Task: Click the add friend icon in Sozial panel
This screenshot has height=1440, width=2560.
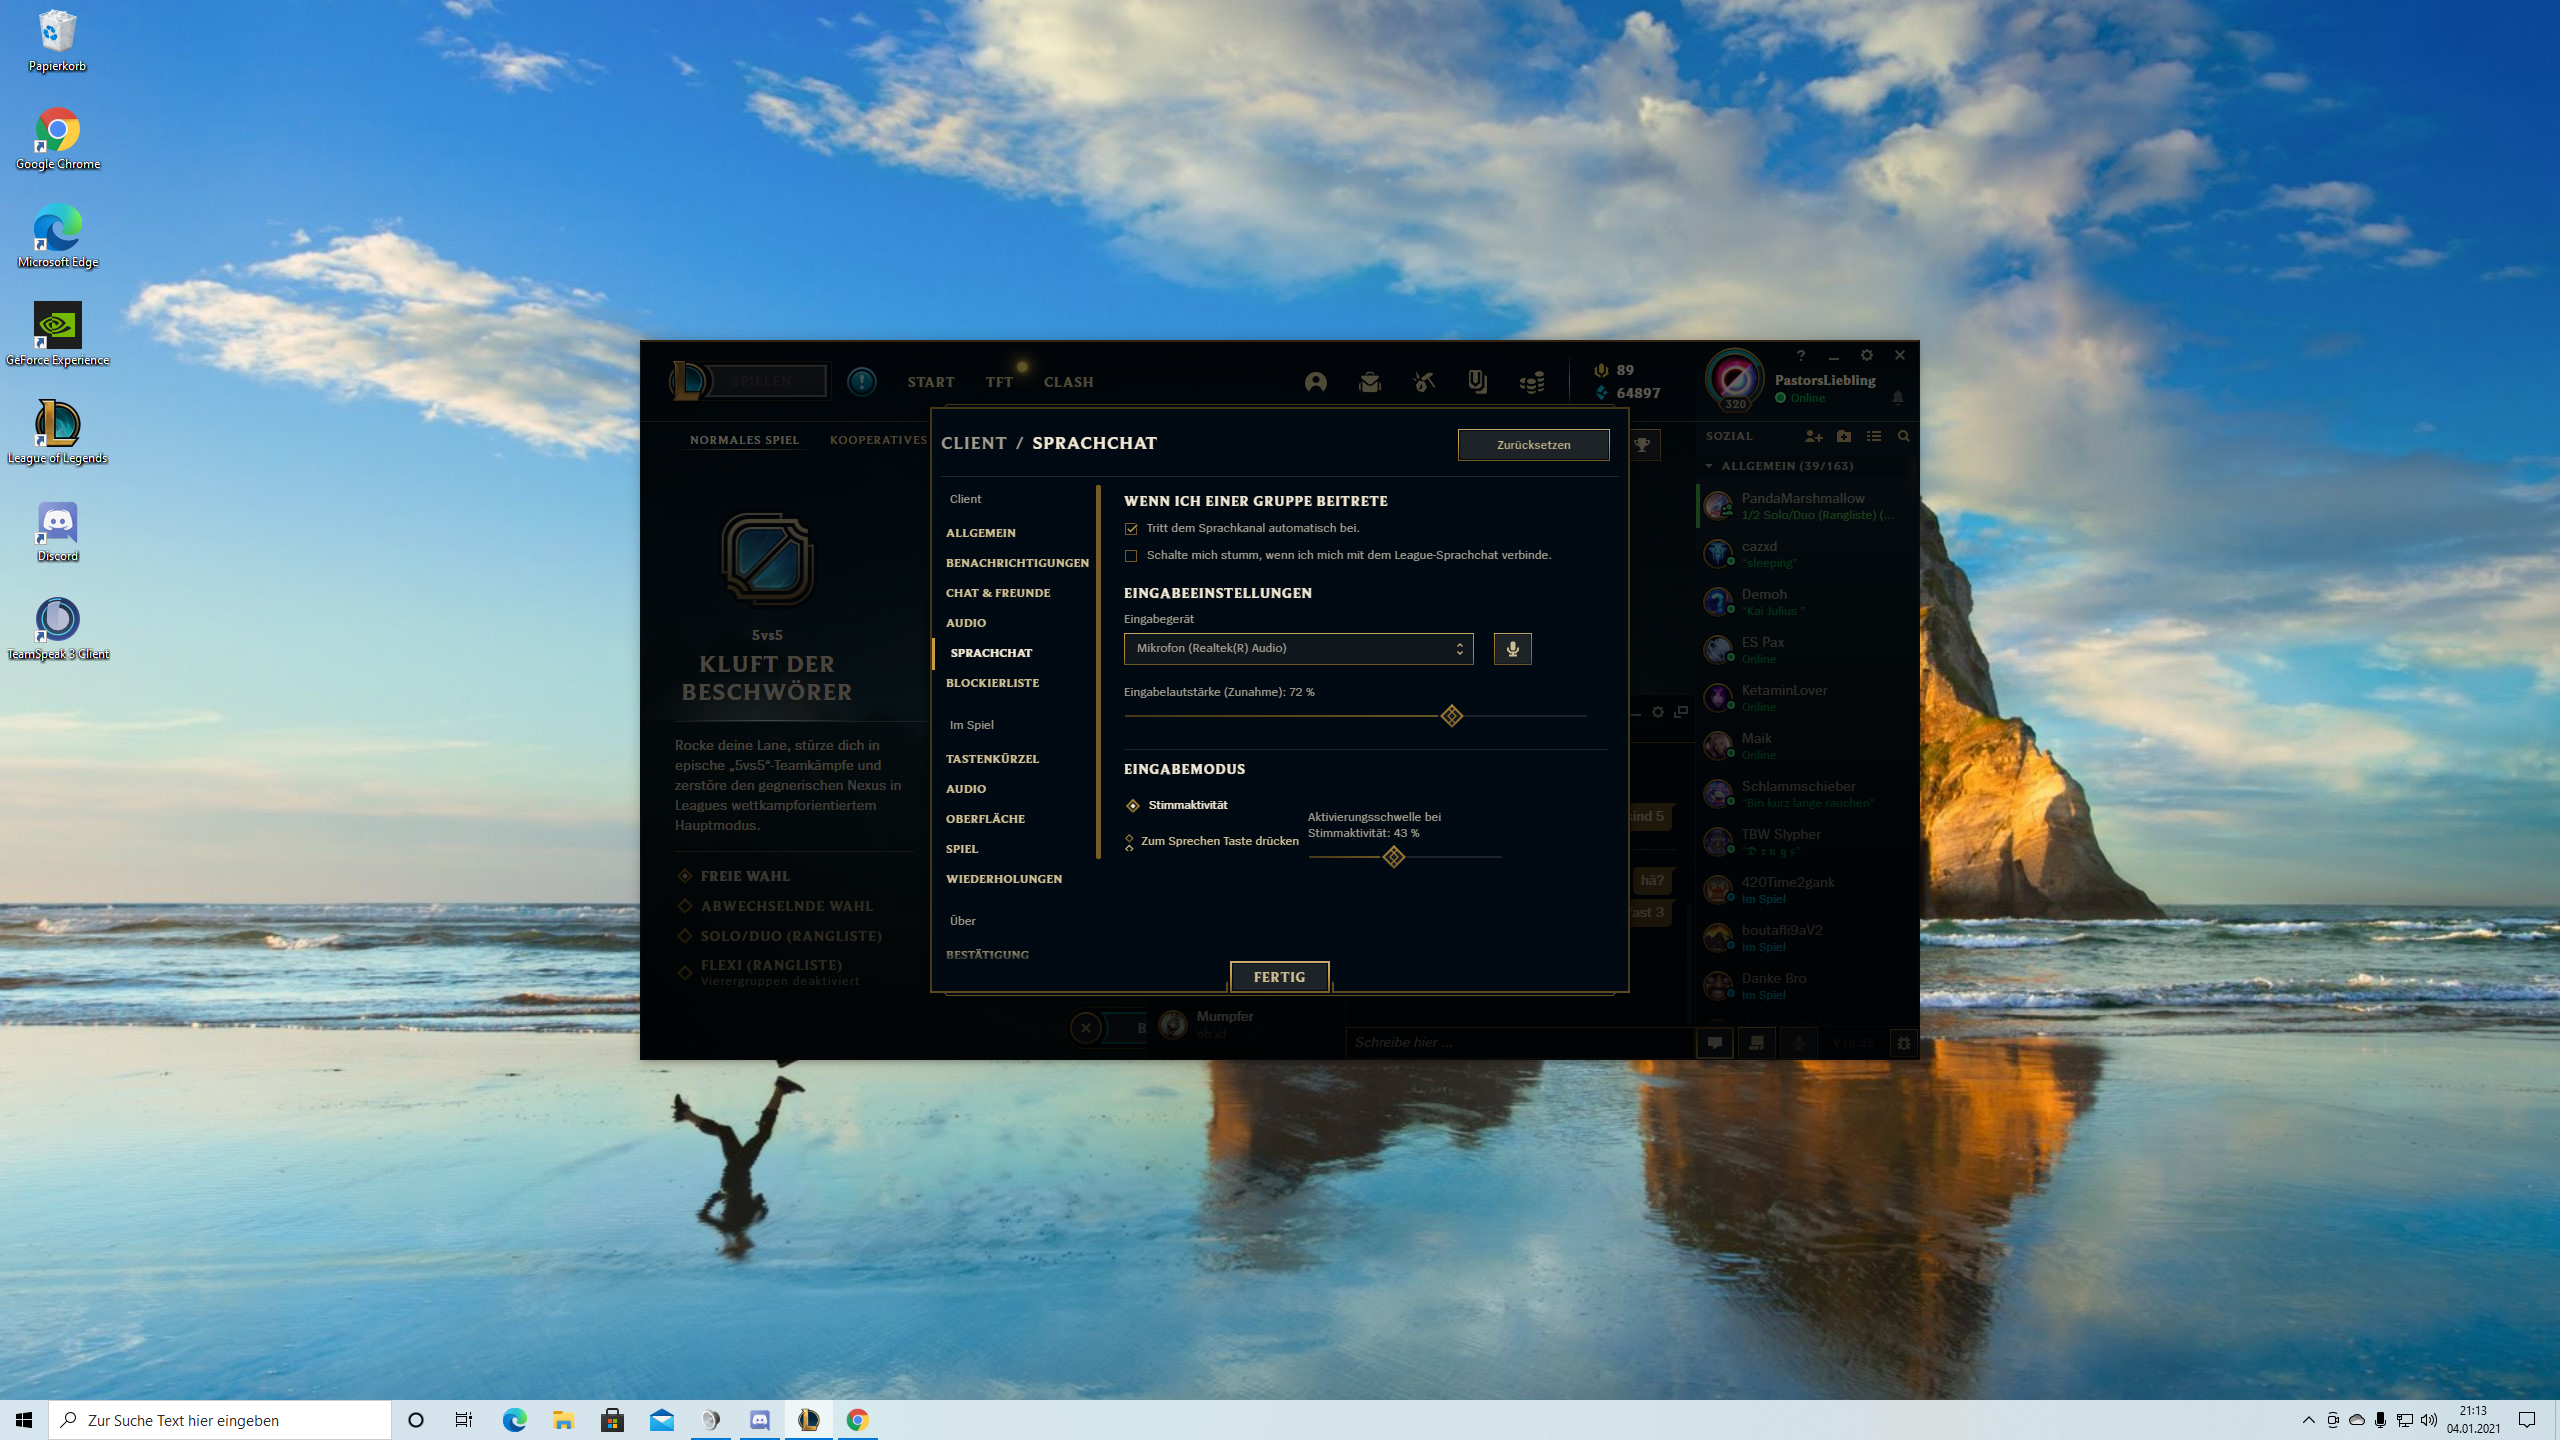Action: pyautogui.click(x=1813, y=436)
